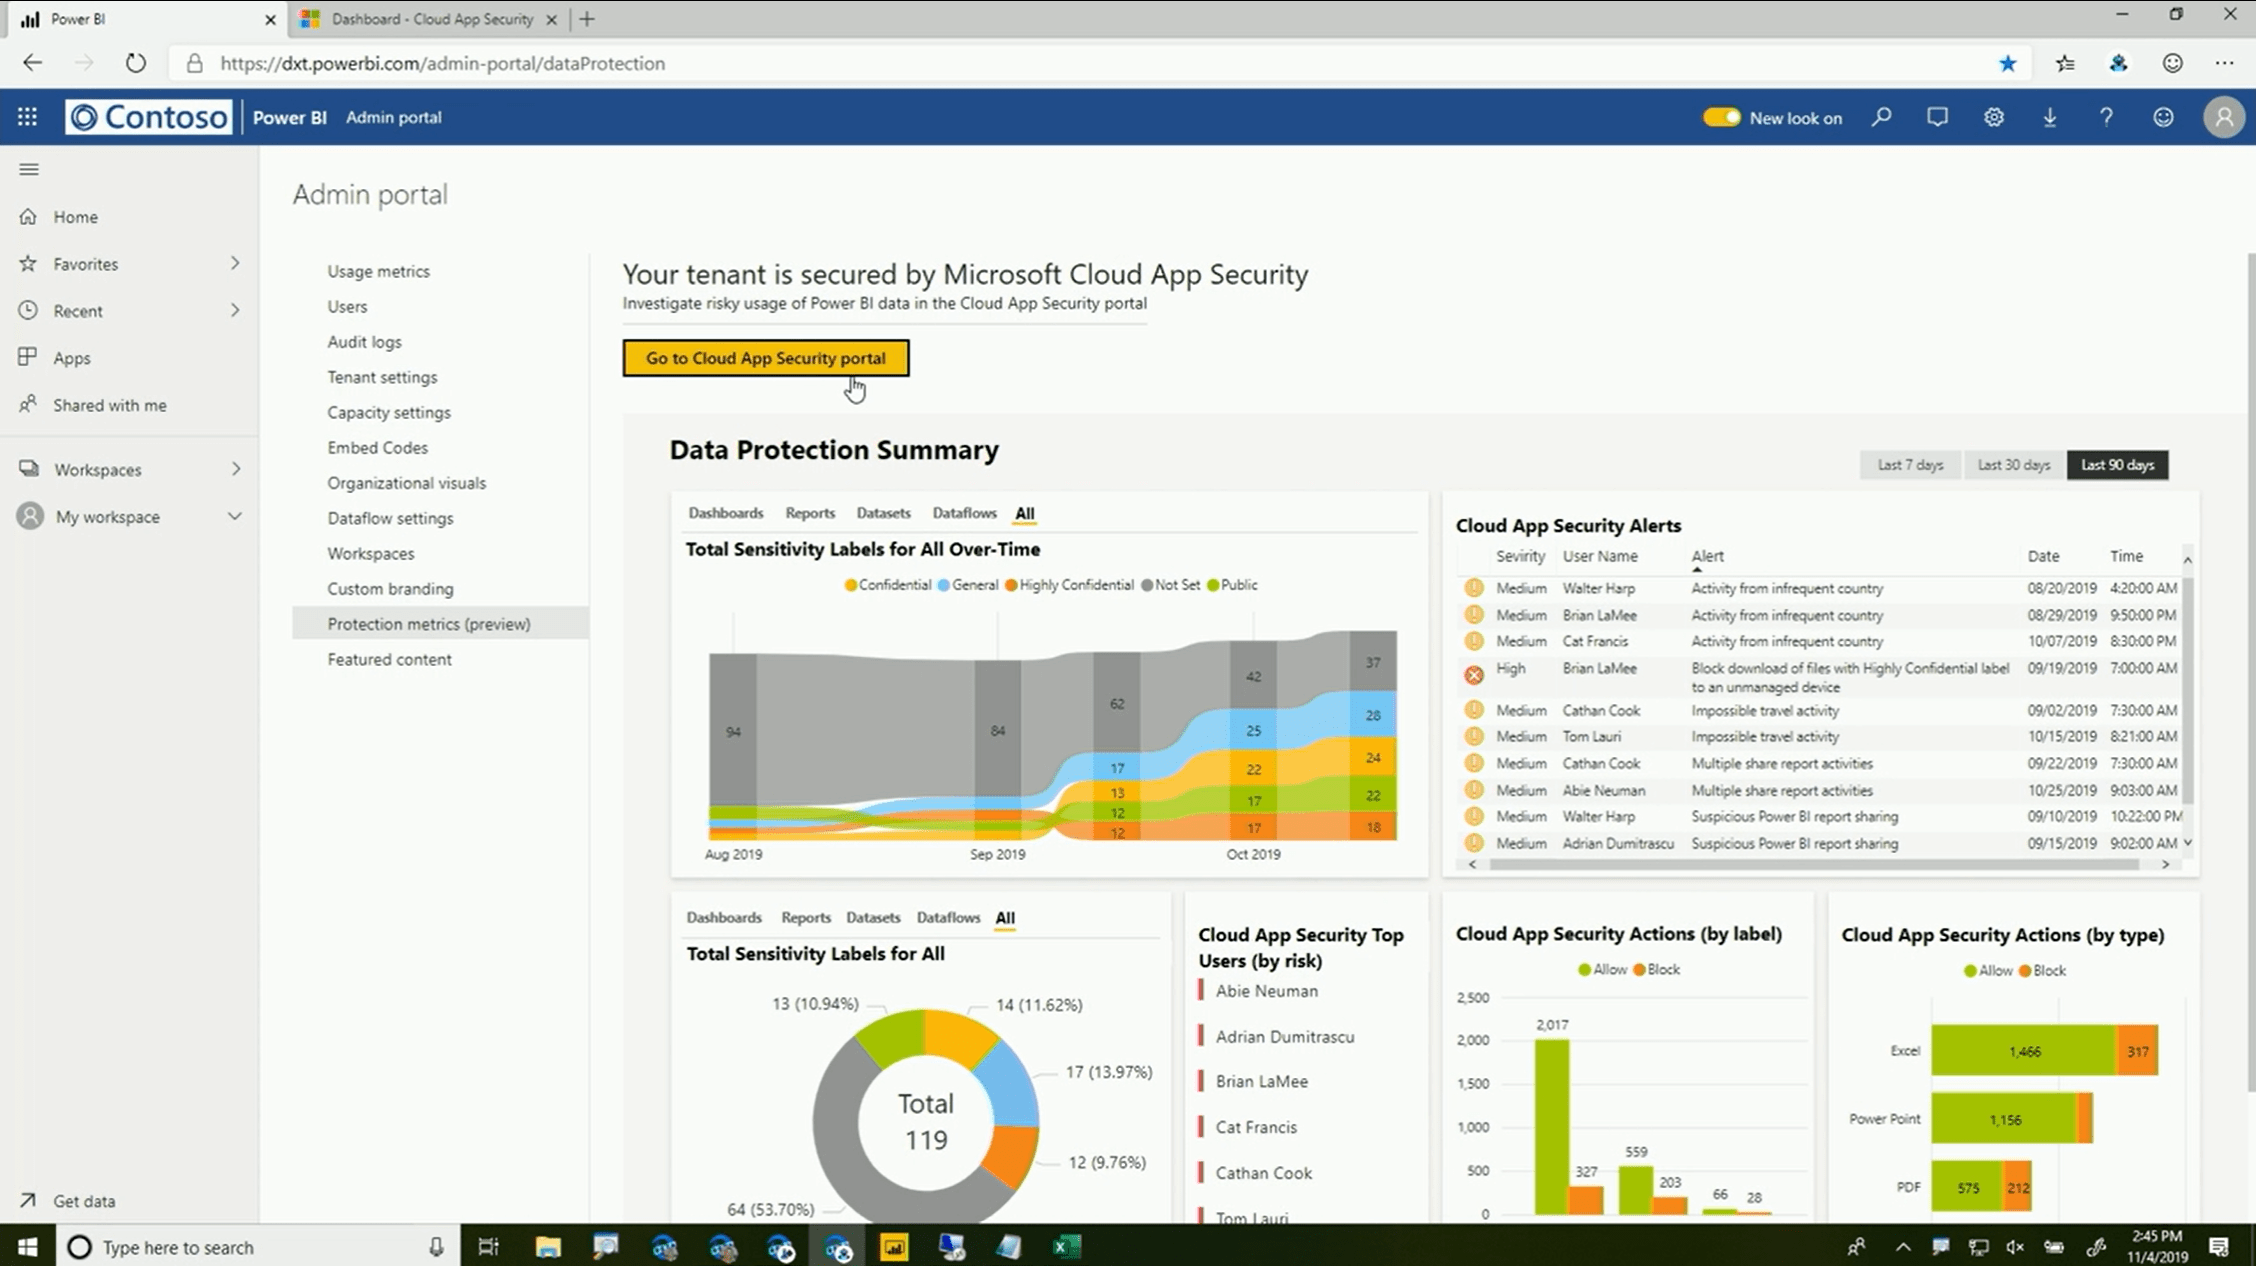
Task: Click Go to Cloud App Security portal
Action: coord(765,358)
